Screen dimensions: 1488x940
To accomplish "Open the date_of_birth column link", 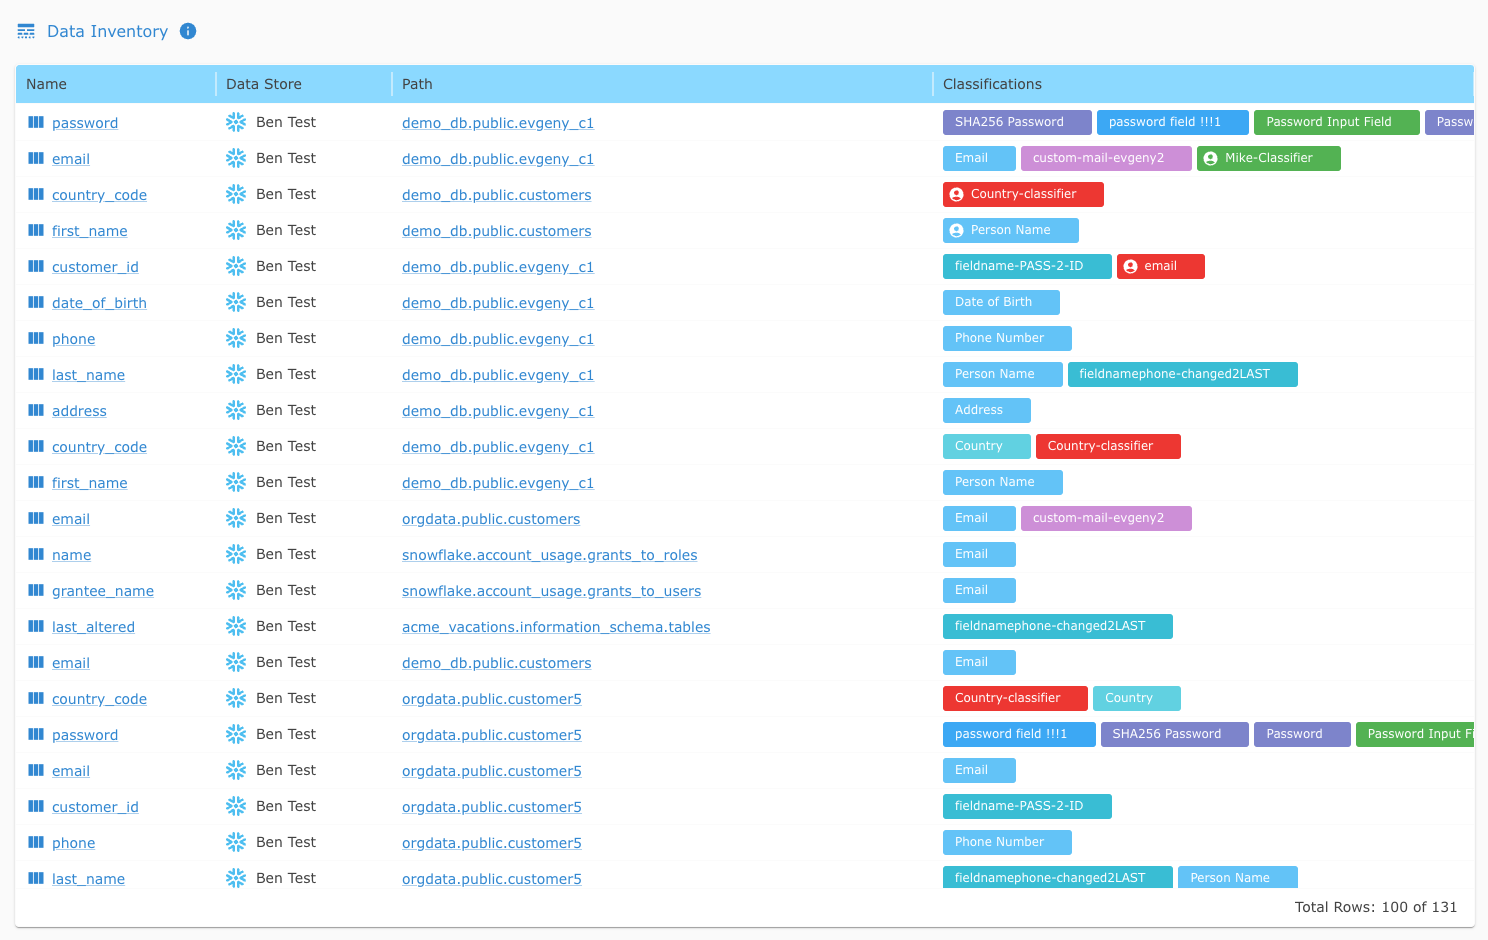I will pos(99,303).
